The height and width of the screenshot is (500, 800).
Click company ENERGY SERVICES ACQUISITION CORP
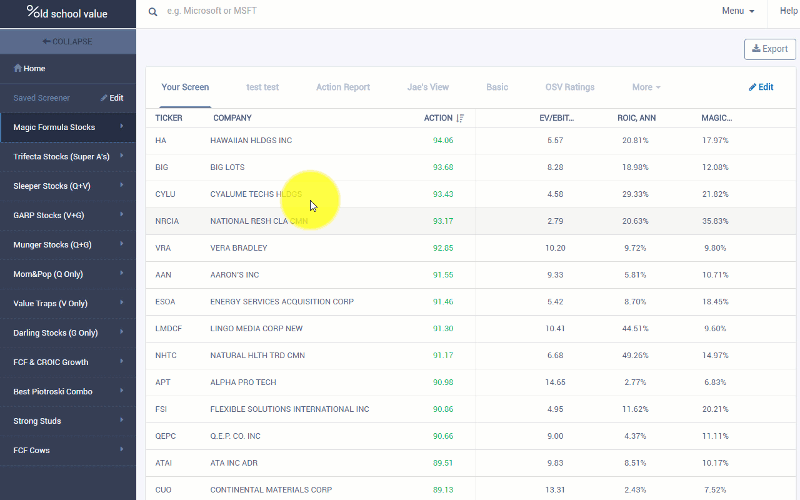(282, 302)
